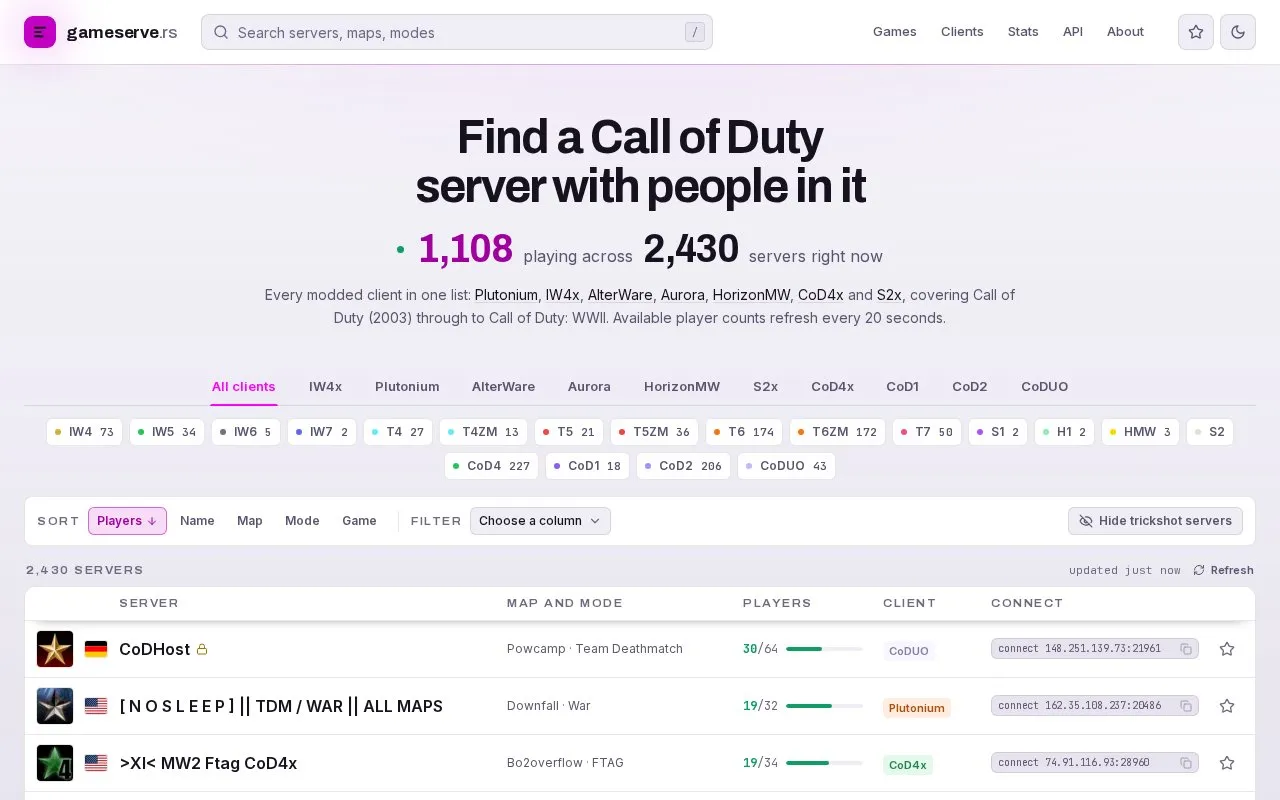The image size is (1280, 800).
Task: Open the About nav link
Action: coord(1125,32)
